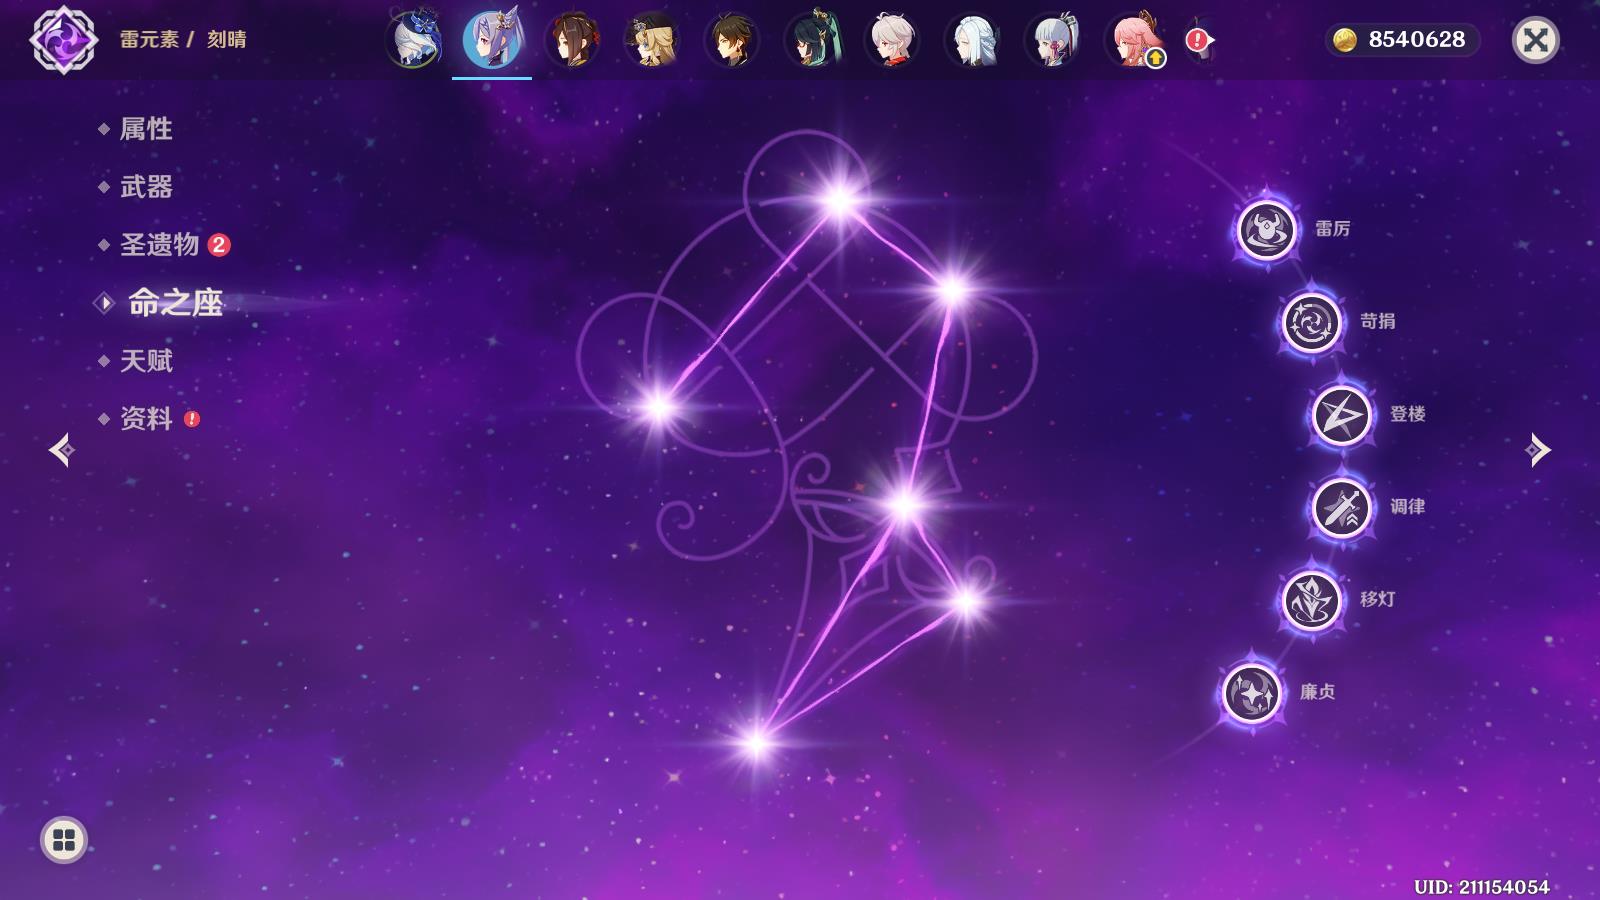This screenshot has height=900, width=1600.
Task: Click the red alert avatar at row end
Action: 1198,40
